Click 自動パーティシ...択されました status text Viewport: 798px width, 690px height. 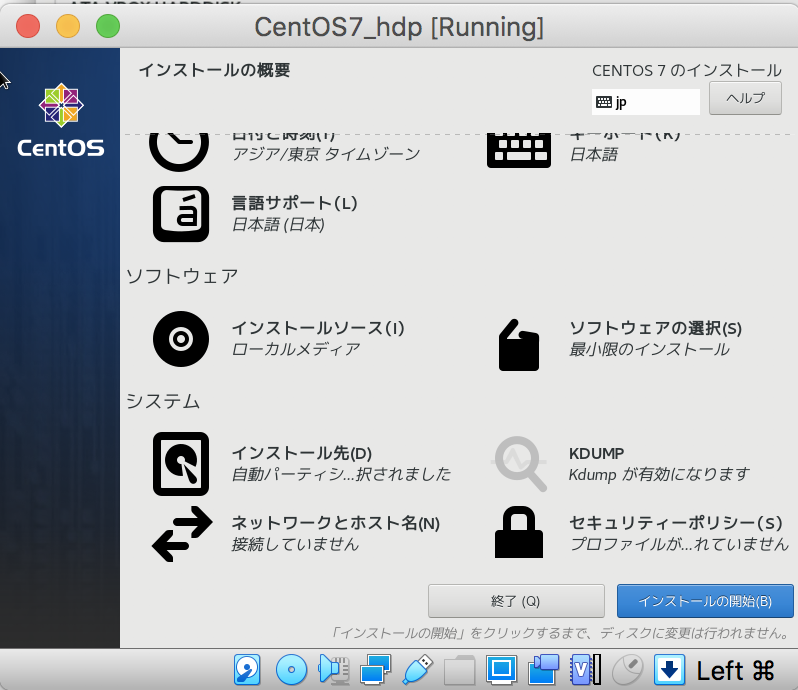[x=341, y=474]
